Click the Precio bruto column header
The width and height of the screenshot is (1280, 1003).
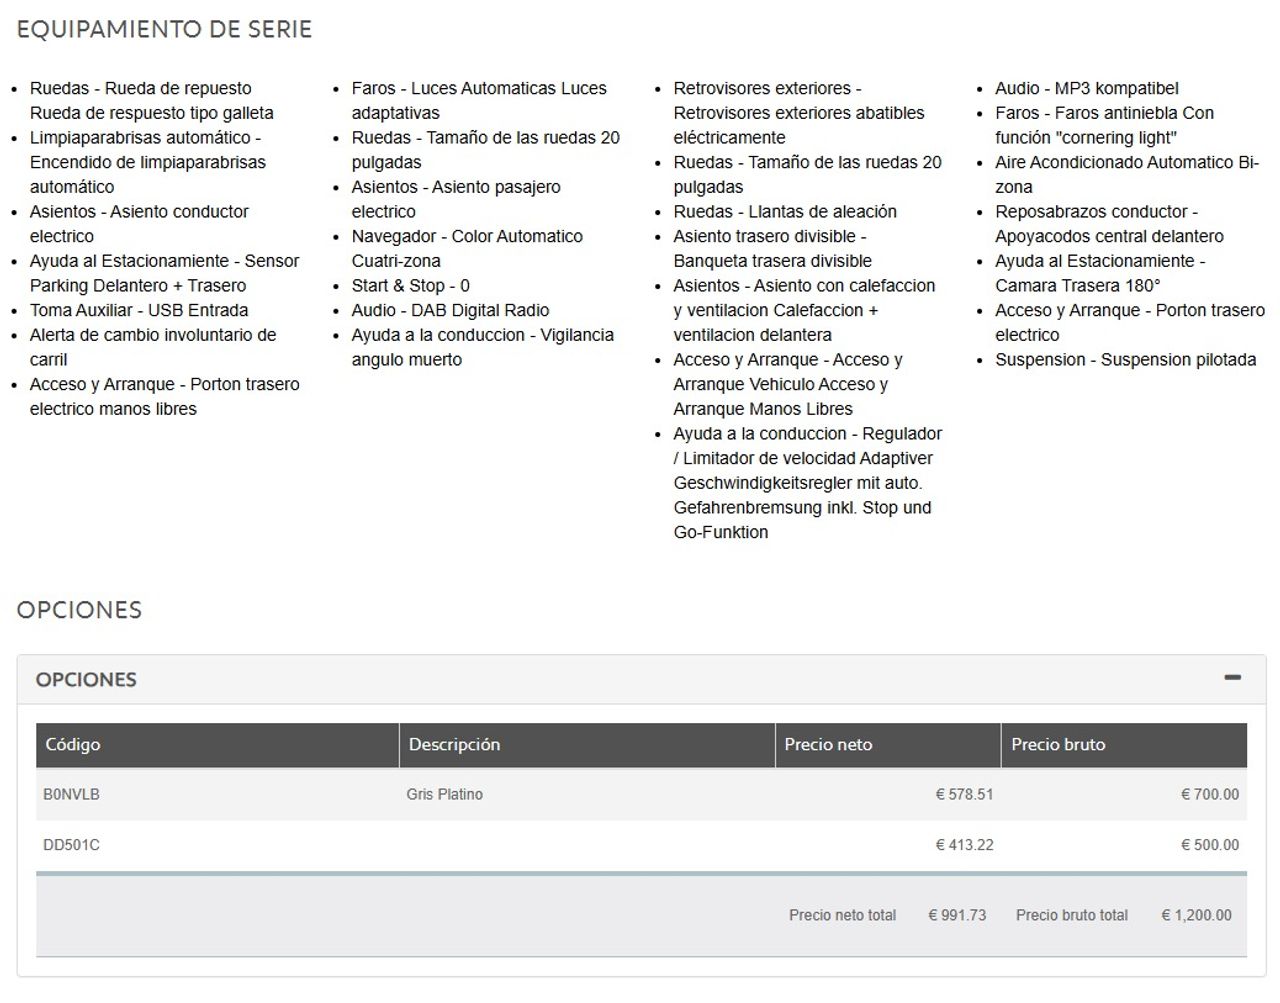[x=1058, y=745]
